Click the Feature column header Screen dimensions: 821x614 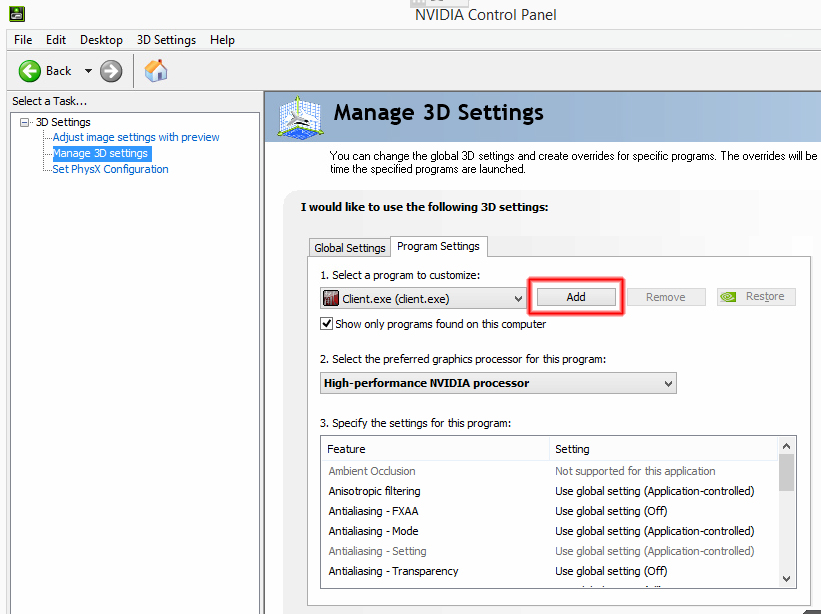(435, 449)
